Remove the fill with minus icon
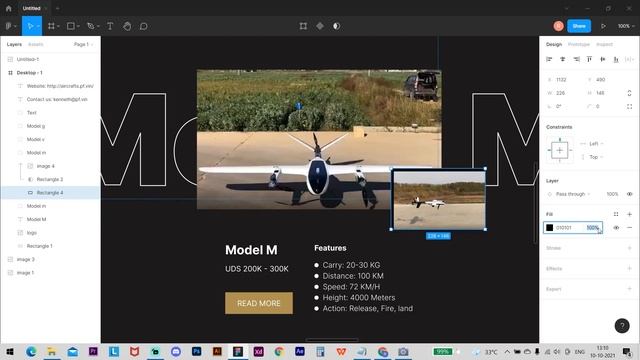The height and width of the screenshot is (360, 640). [x=629, y=228]
